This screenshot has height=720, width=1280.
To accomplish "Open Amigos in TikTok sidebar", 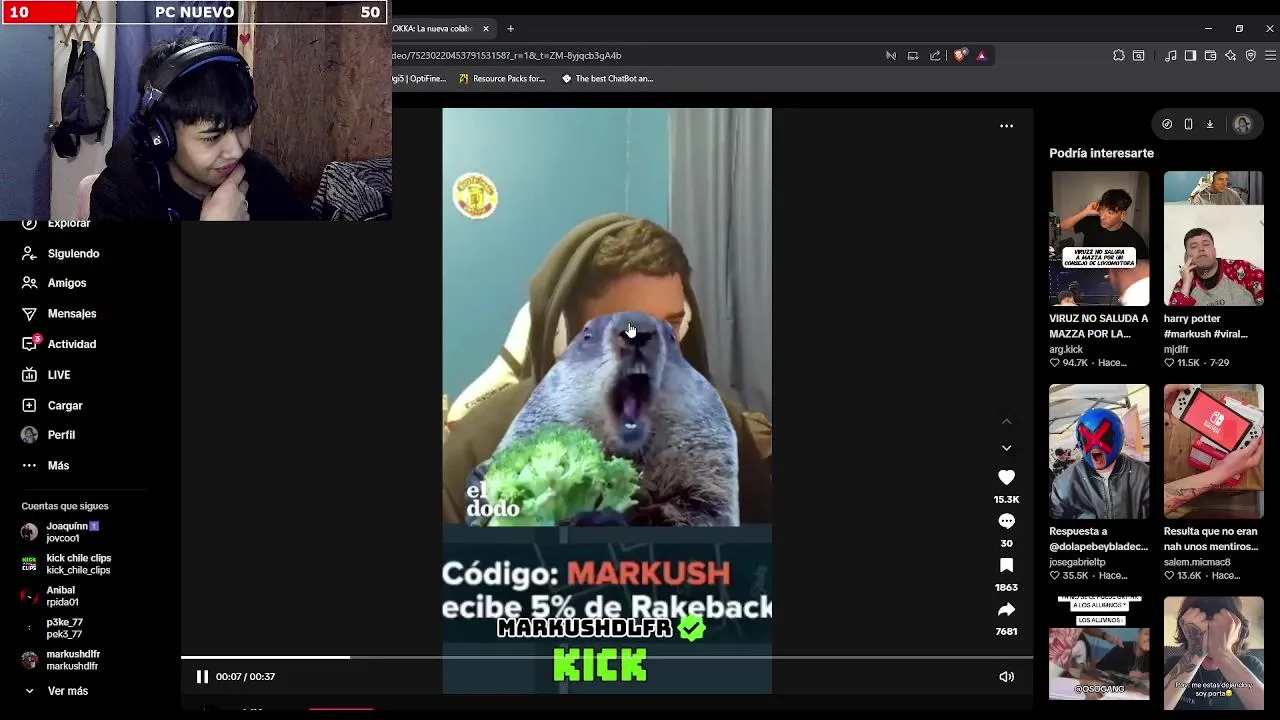I will coord(67,283).
